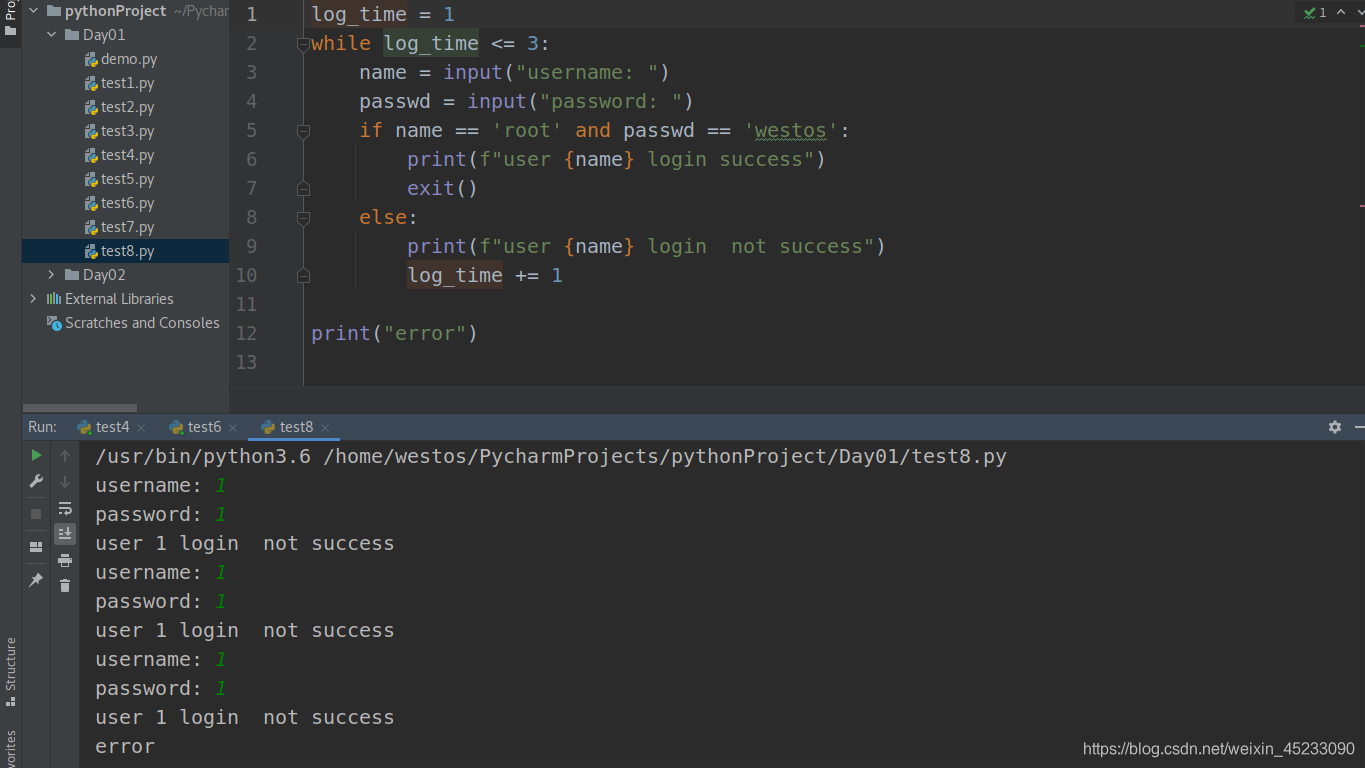The width and height of the screenshot is (1365, 768).
Task: Click print("error") on line 12
Action: pos(394,333)
